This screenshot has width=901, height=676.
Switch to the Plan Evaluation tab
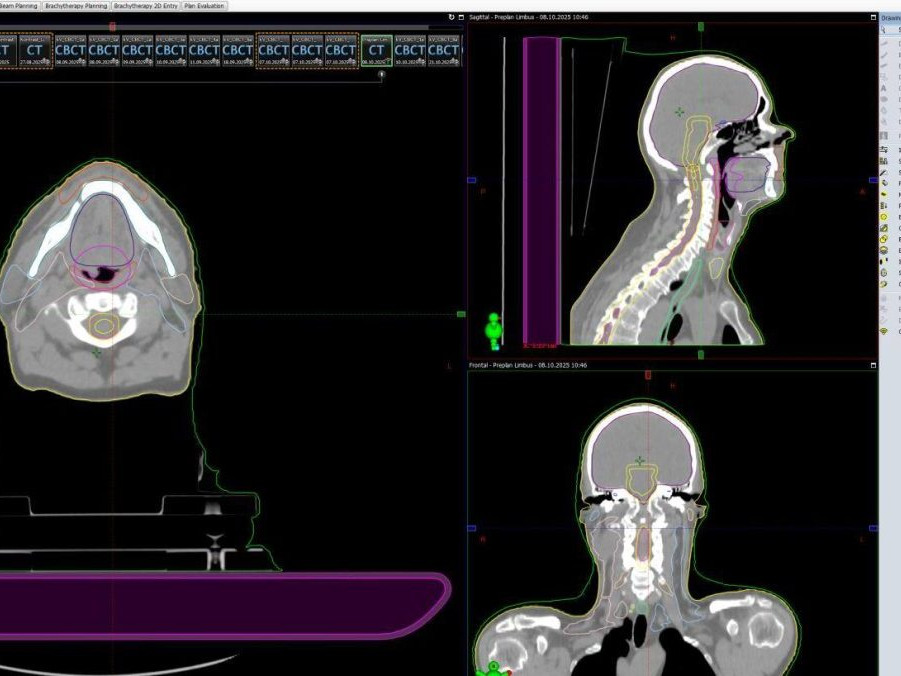click(x=204, y=6)
